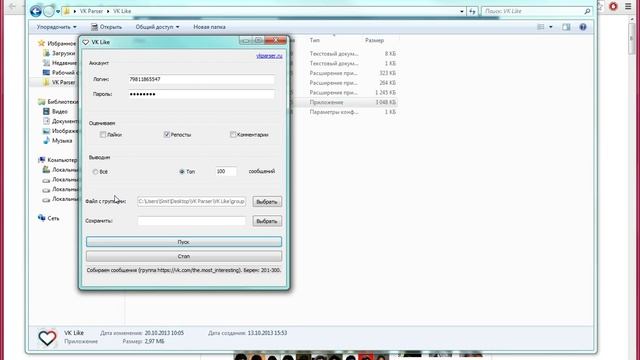Open the Общий доступ dropdown
The height and width of the screenshot is (360, 640).
tap(158, 27)
